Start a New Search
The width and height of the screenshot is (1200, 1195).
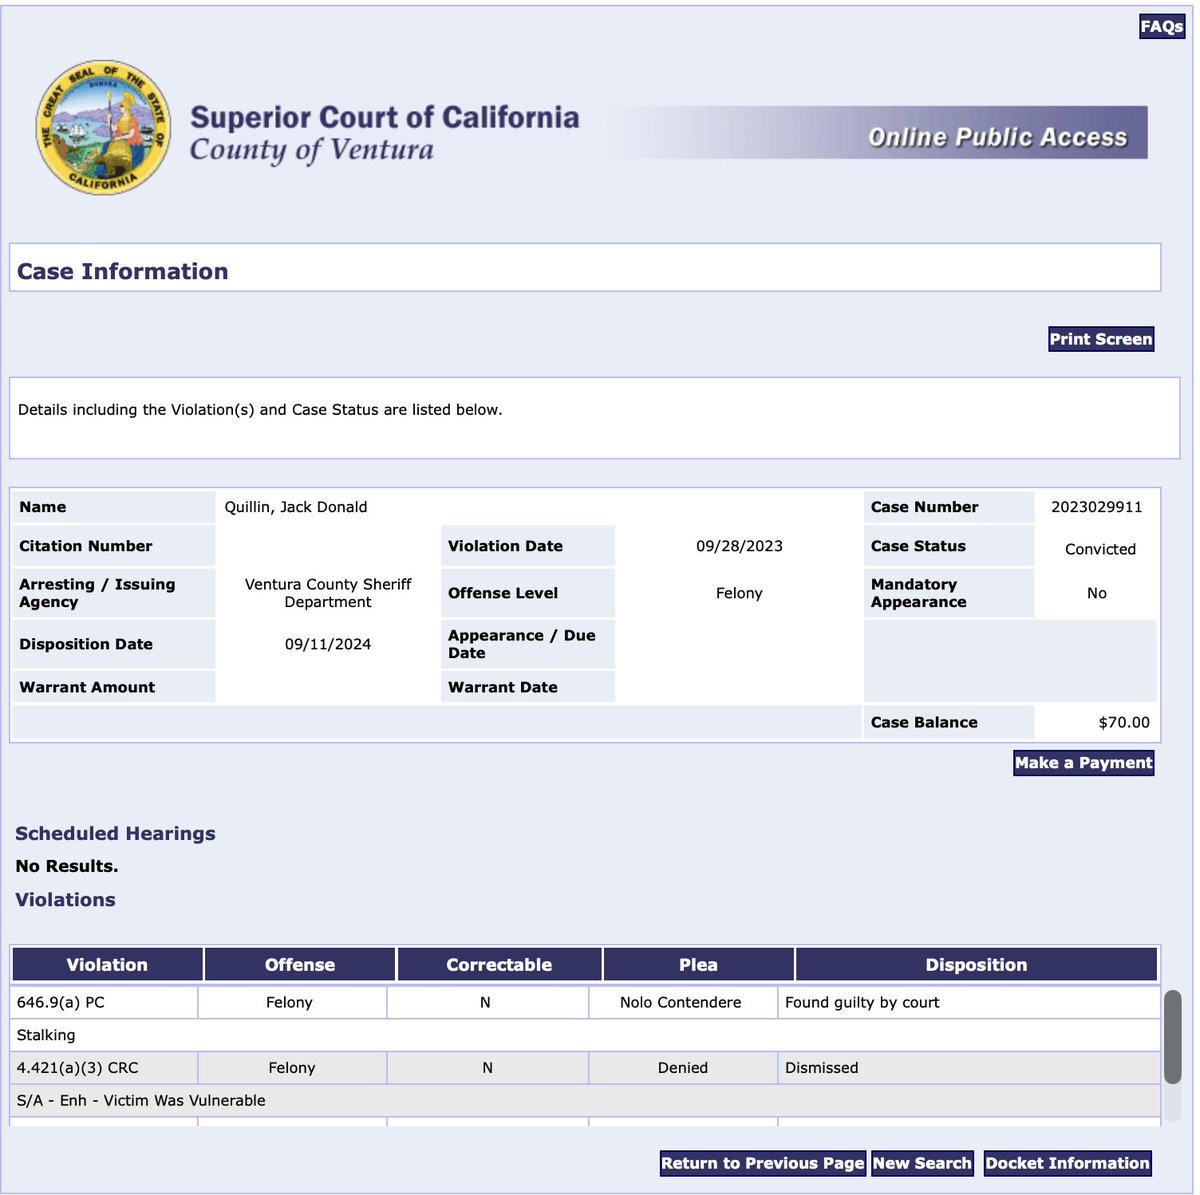click(x=922, y=1163)
